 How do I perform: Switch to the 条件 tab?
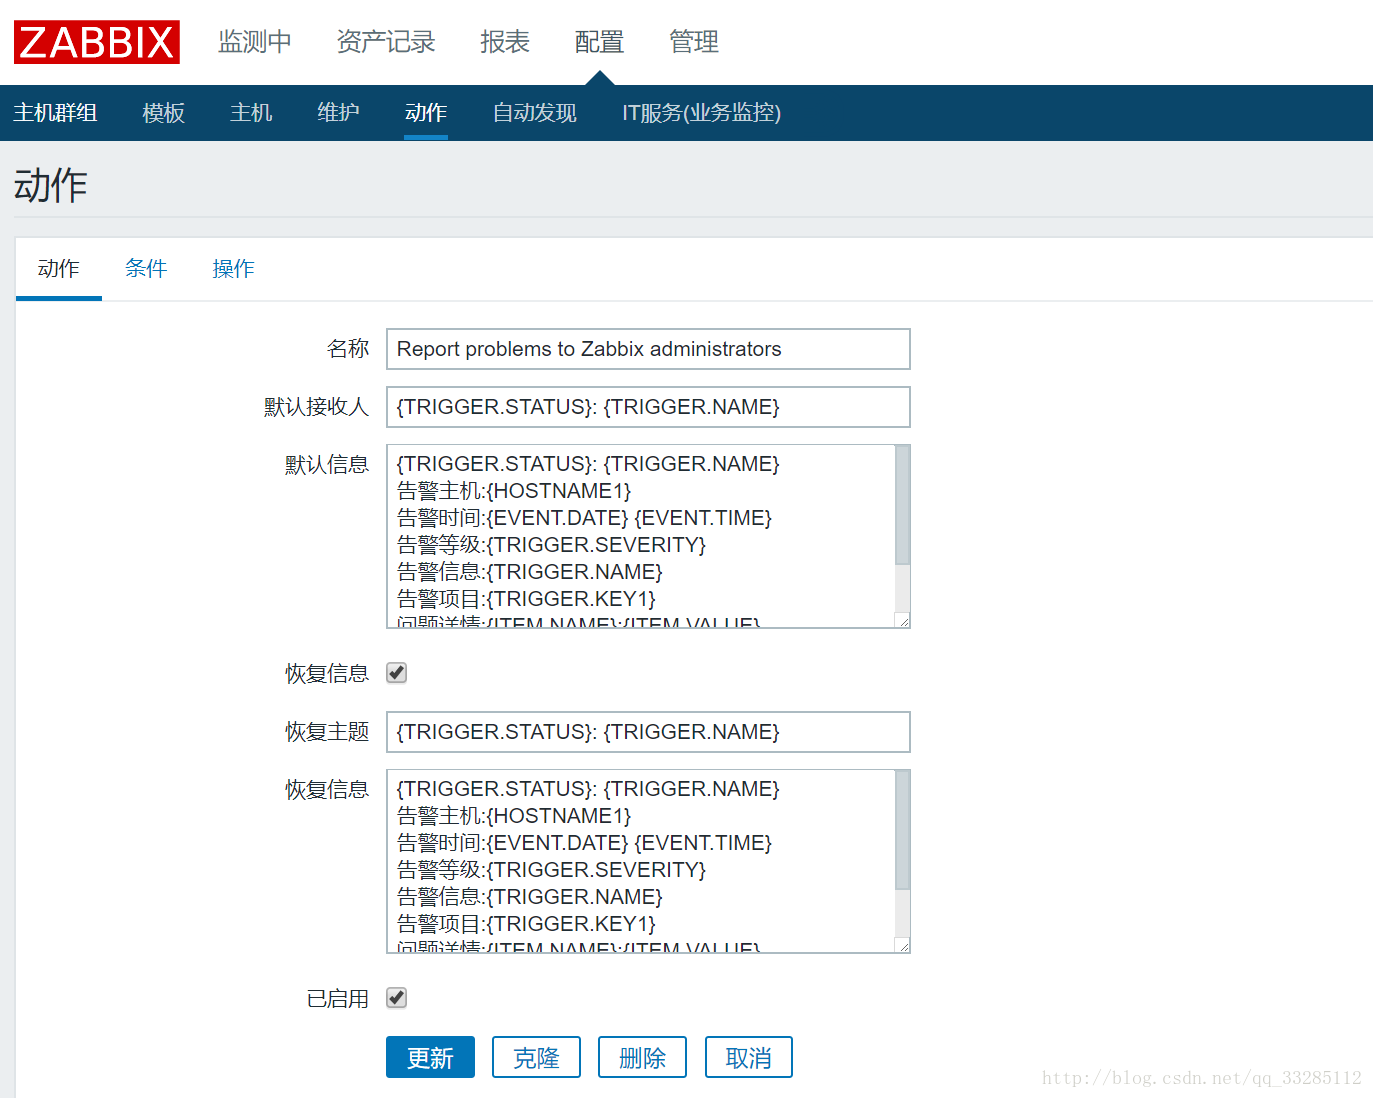(146, 269)
